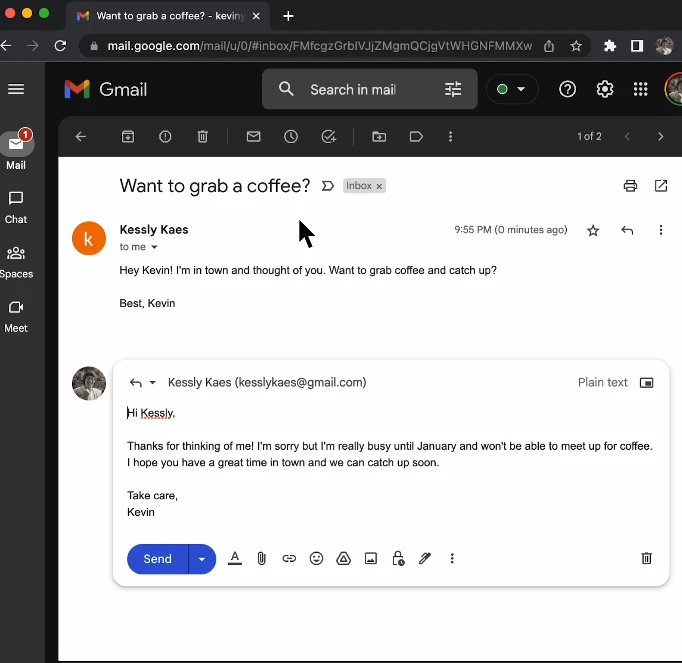Insert a photo into the reply
Image resolution: width=682 pixels, height=663 pixels.
pyautogui.click(x=371, y=559)
